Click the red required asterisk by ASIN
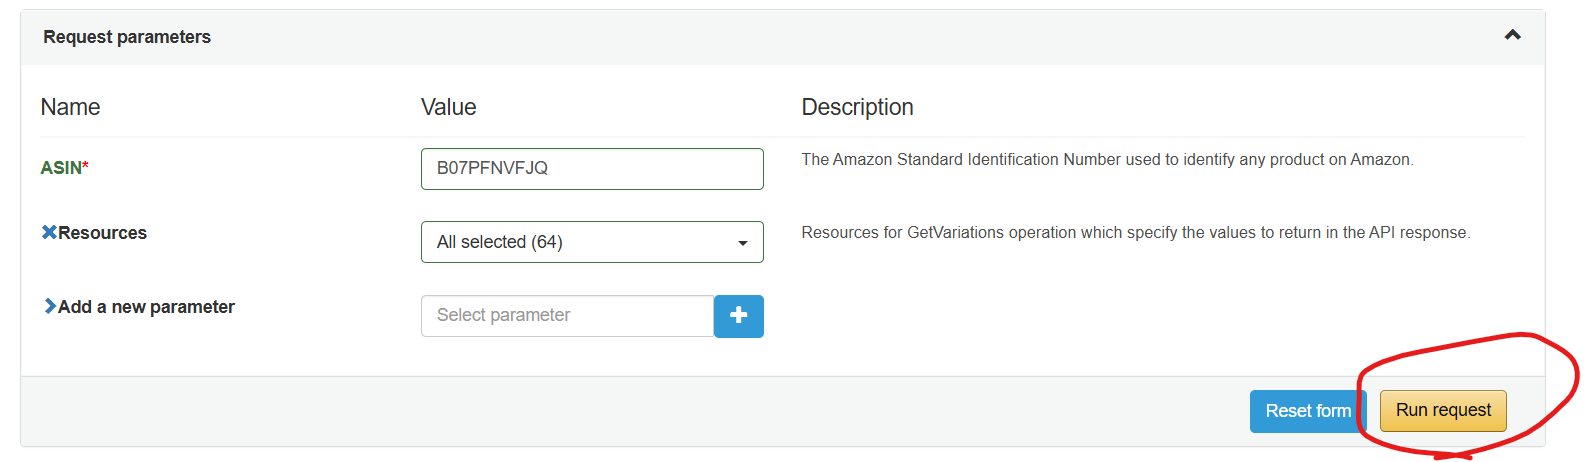The image size is (1585, 462). (x=86, y=165)
